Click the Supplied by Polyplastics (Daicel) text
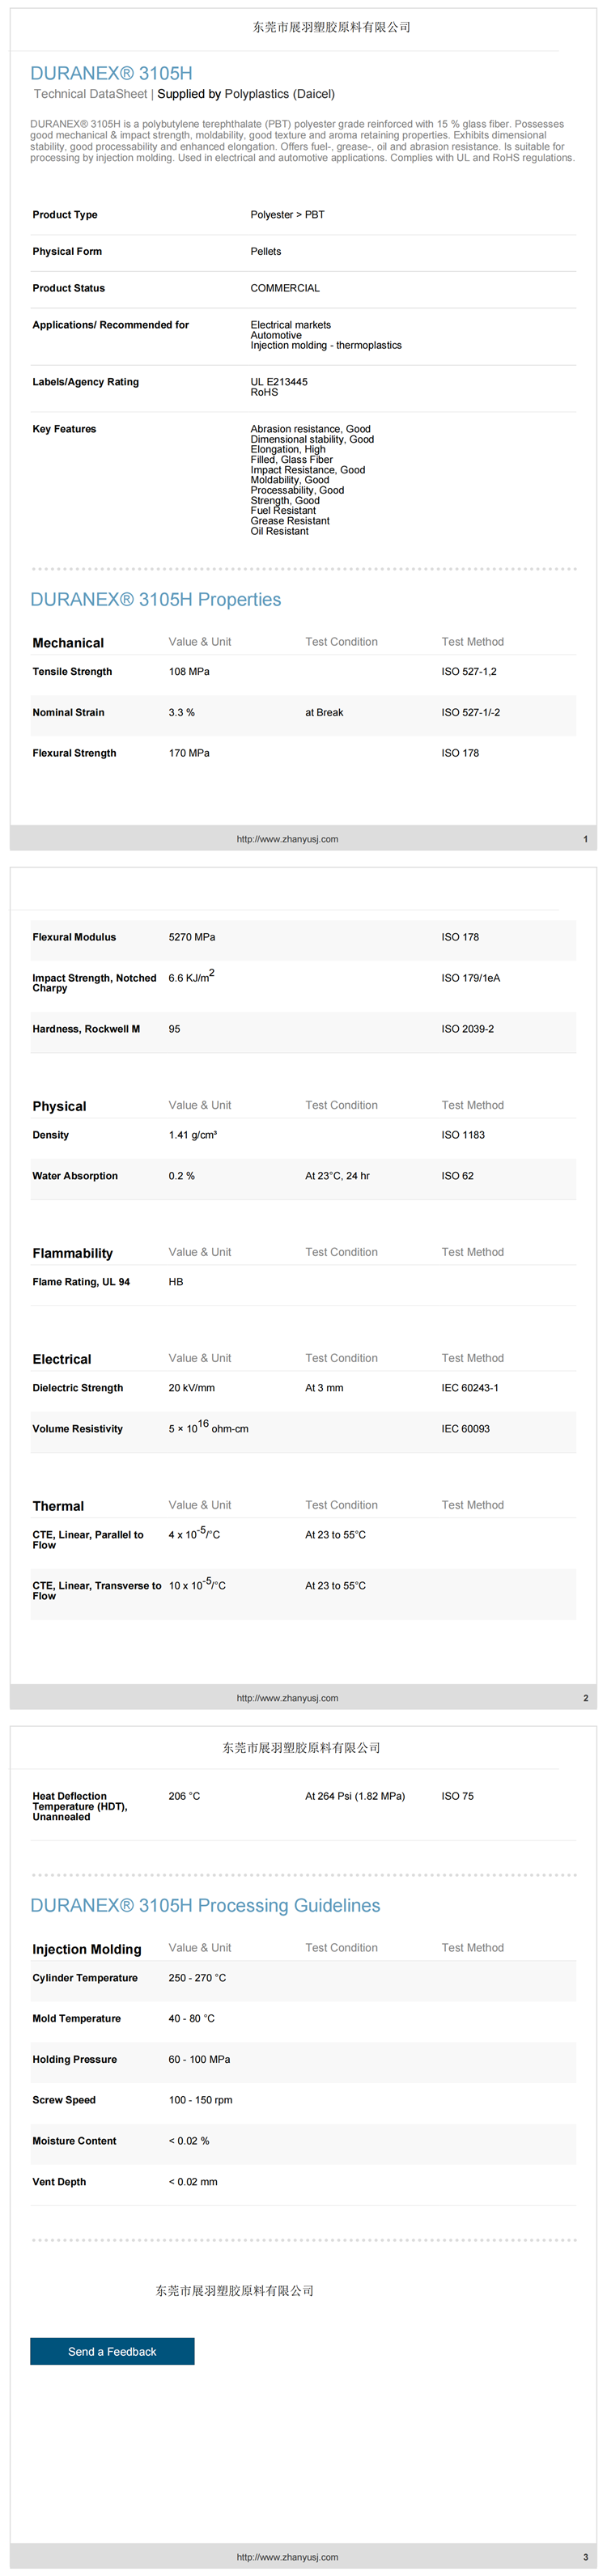The width and height of the screenshot is (607, 2576). tap(246, 94)
